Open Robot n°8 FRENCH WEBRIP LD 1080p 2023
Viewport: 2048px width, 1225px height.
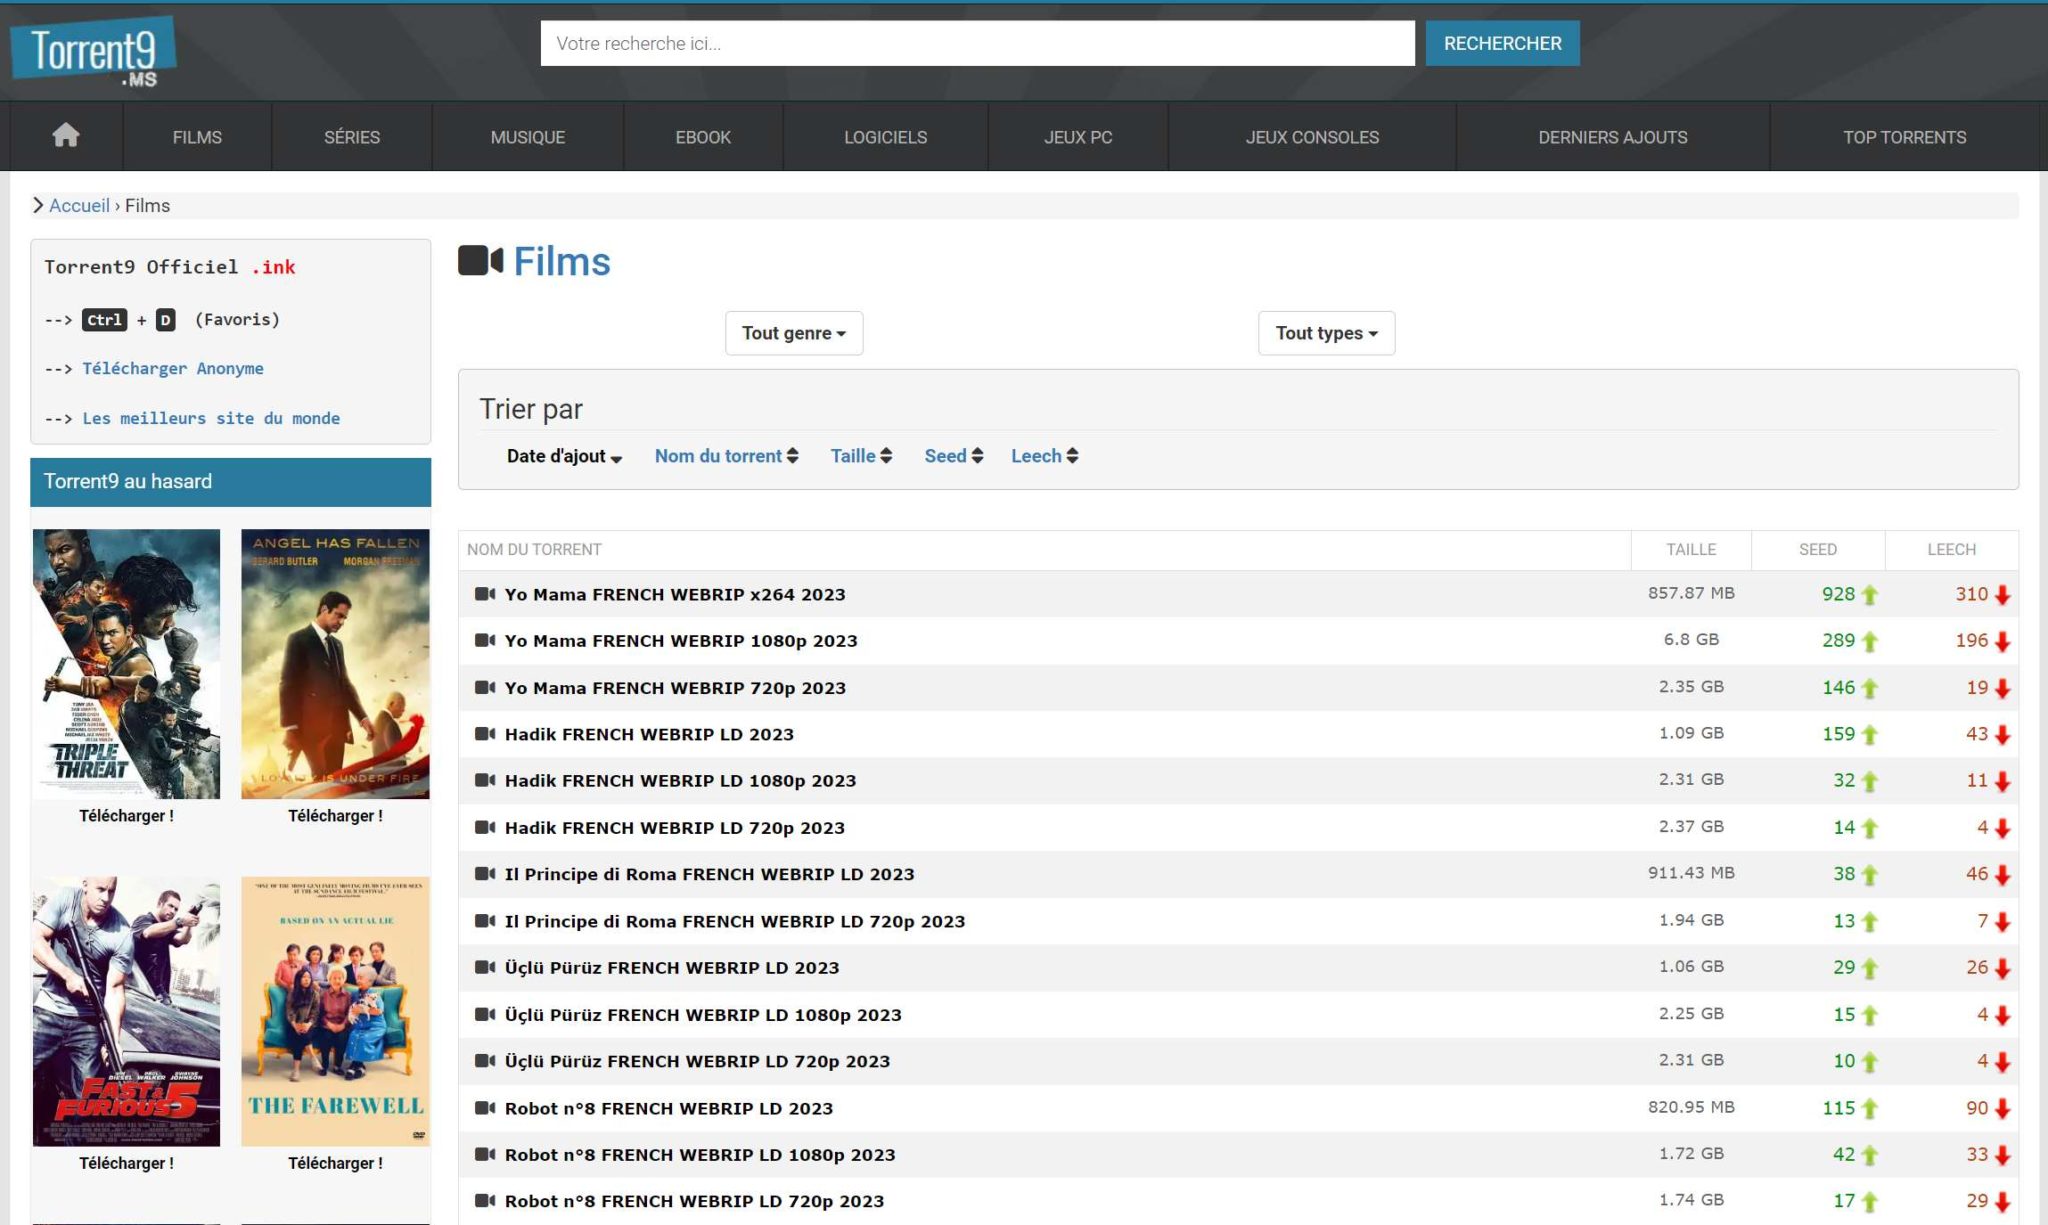point(700,1154)
